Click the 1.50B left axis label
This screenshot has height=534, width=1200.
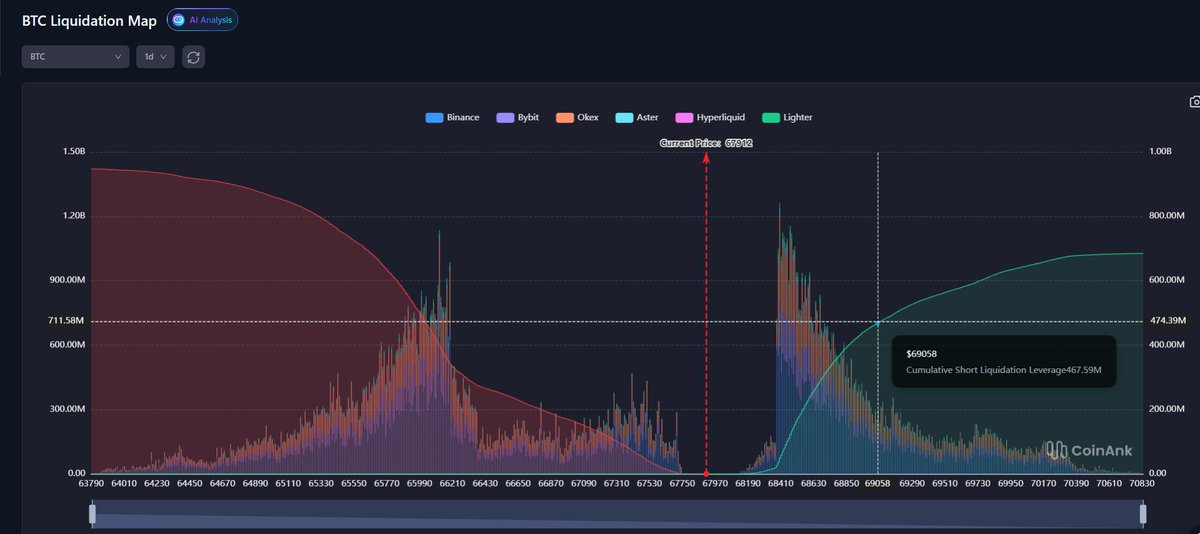(73, 152)
